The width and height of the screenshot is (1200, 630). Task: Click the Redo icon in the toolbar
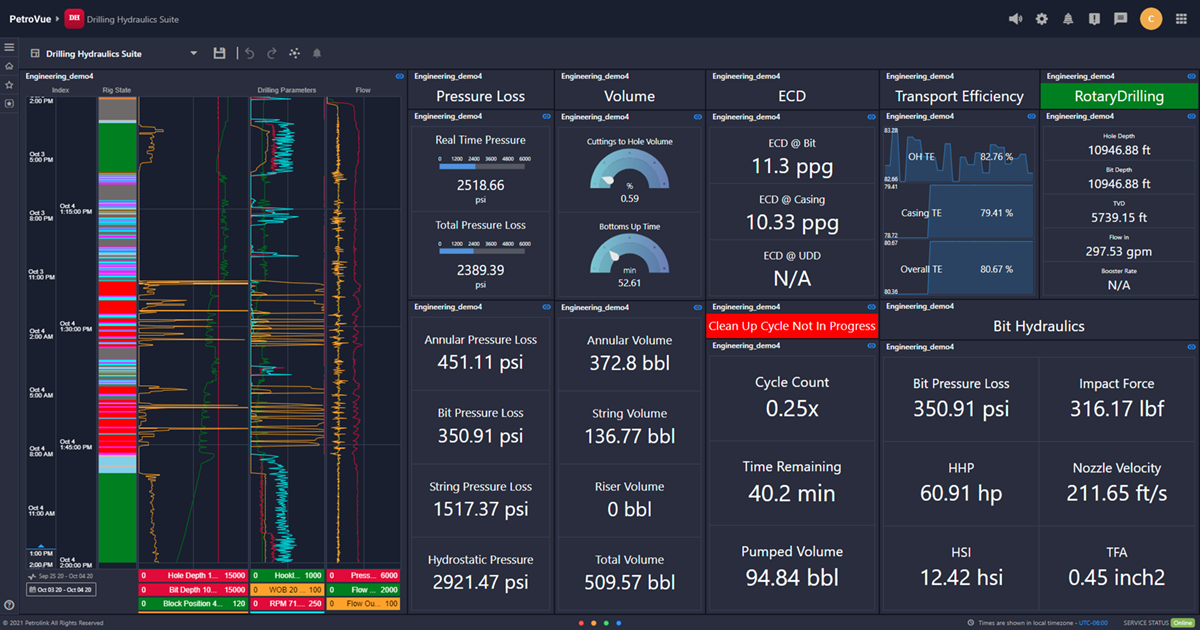(x=271, y=53)
